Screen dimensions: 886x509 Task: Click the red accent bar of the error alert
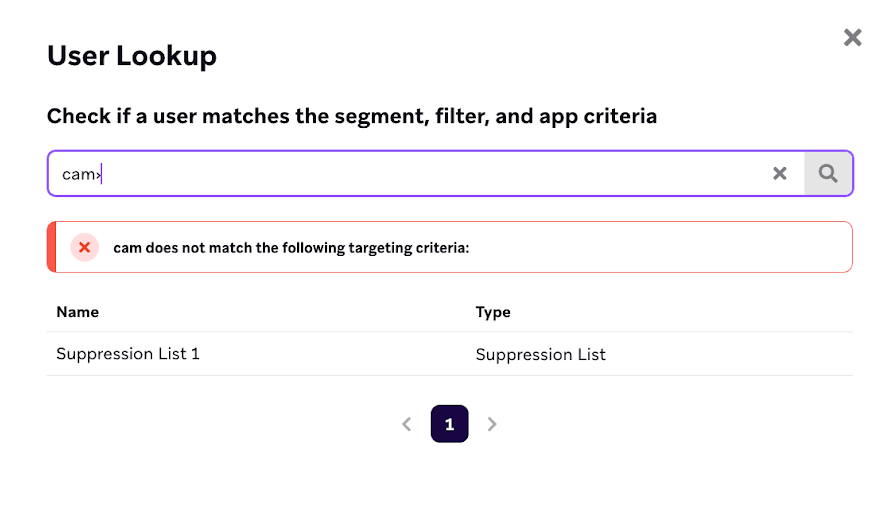(51, 247)
